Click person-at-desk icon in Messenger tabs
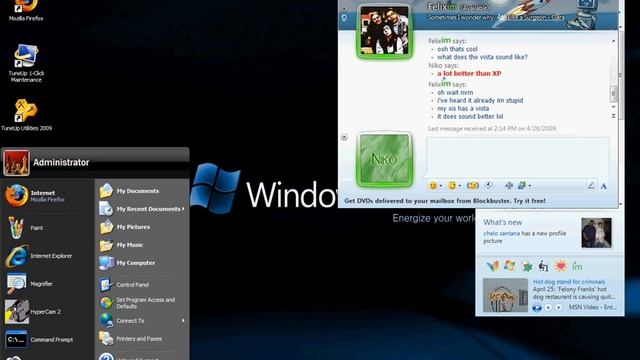This screenshot has height=360, width=640. point(543,266)
